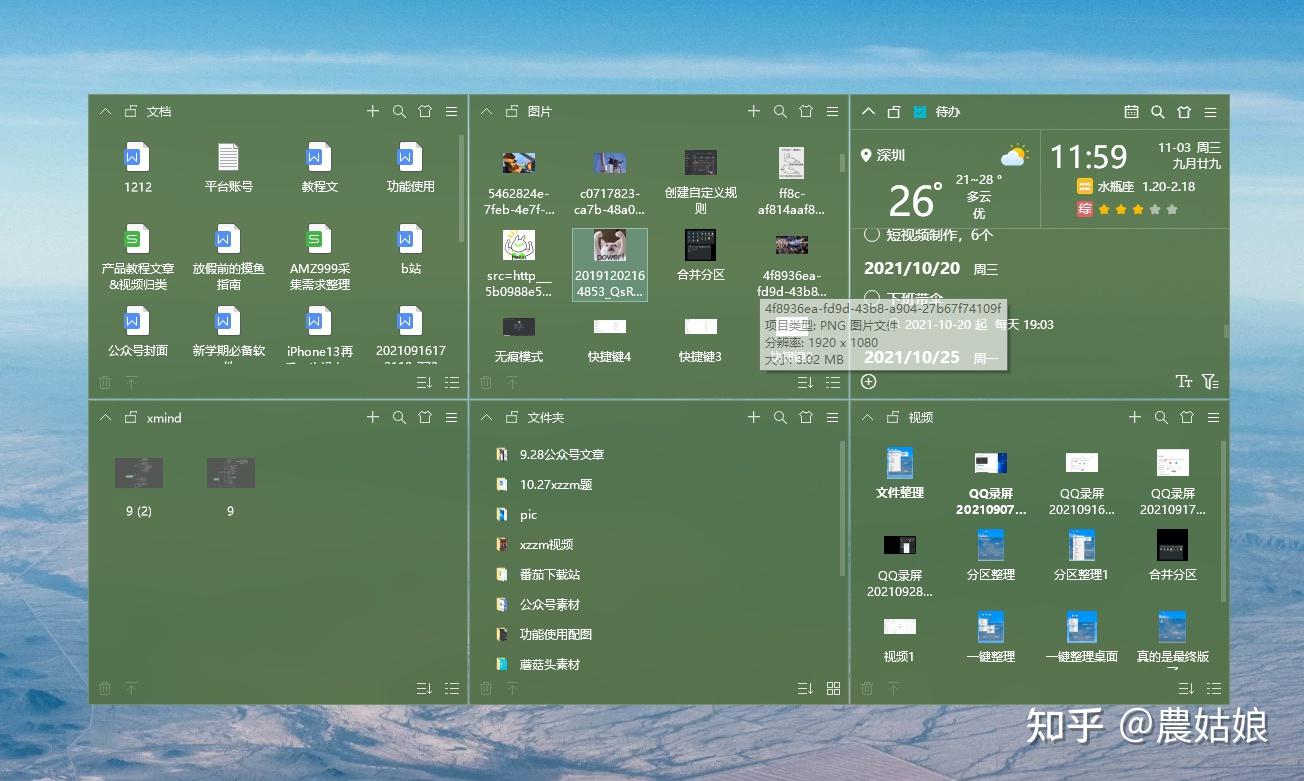Open skin shirt icon of xmind panel

click(x=425, y=417)
